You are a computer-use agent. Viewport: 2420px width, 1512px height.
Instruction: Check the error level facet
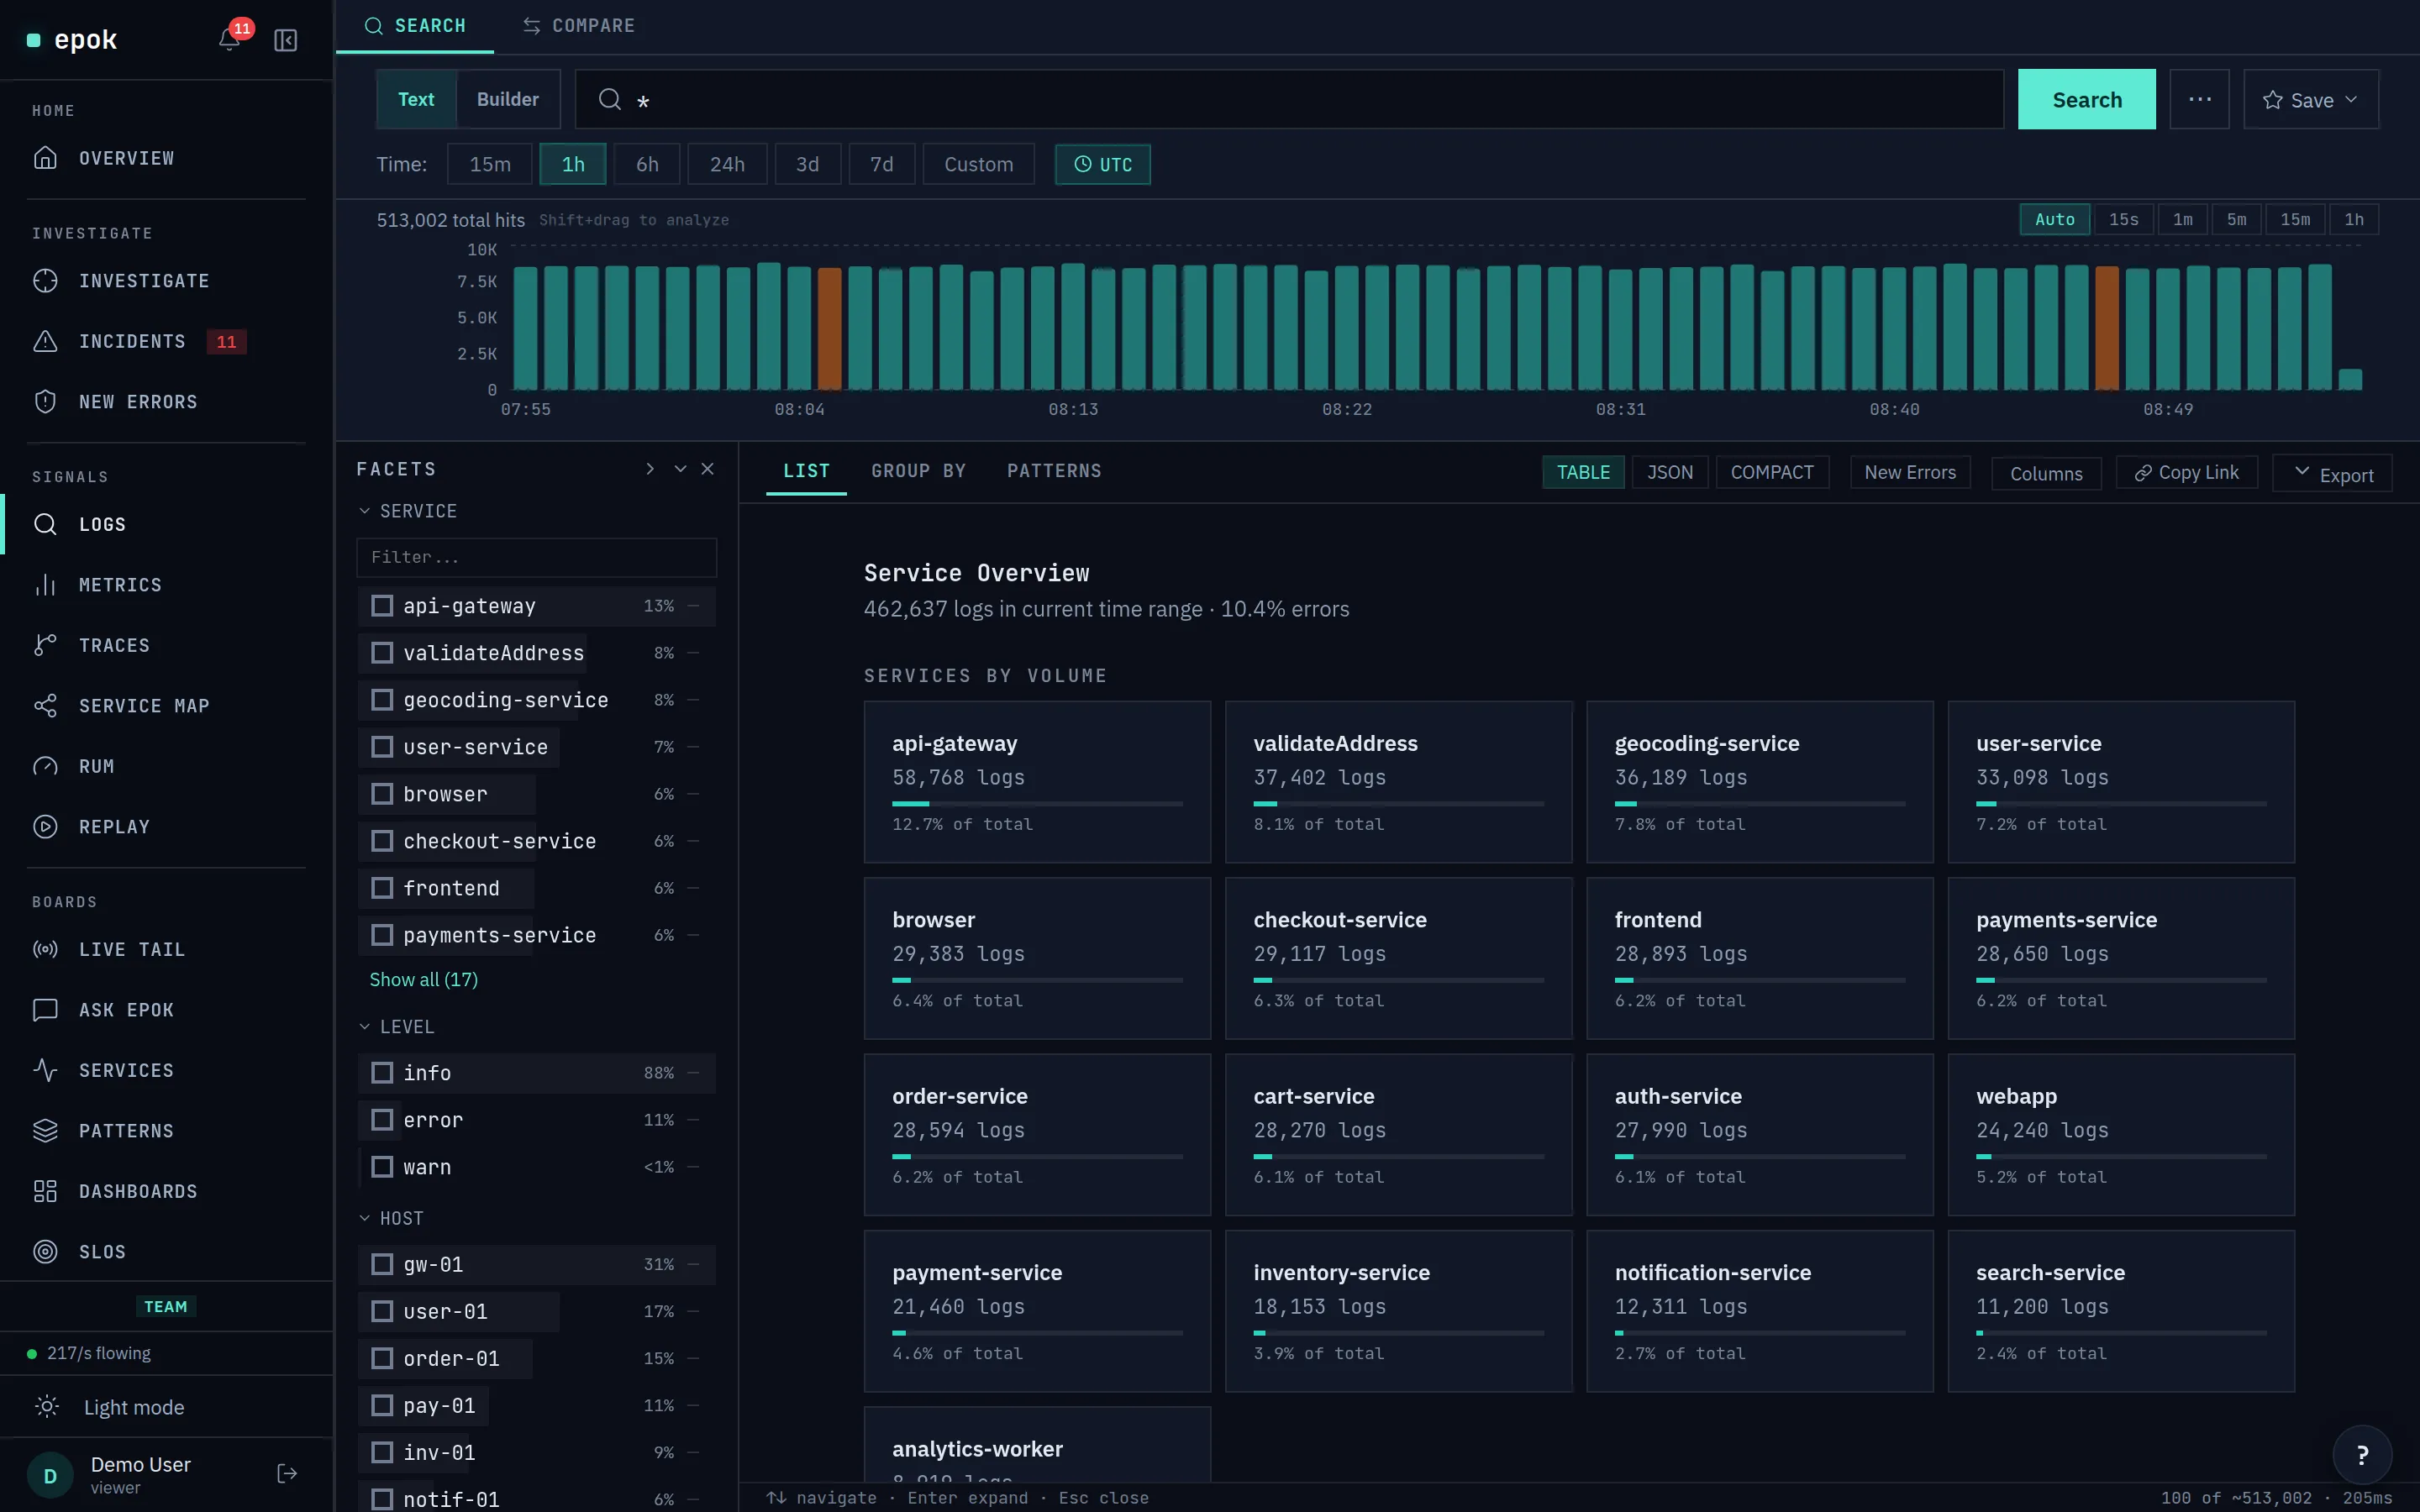[382, 1120]
